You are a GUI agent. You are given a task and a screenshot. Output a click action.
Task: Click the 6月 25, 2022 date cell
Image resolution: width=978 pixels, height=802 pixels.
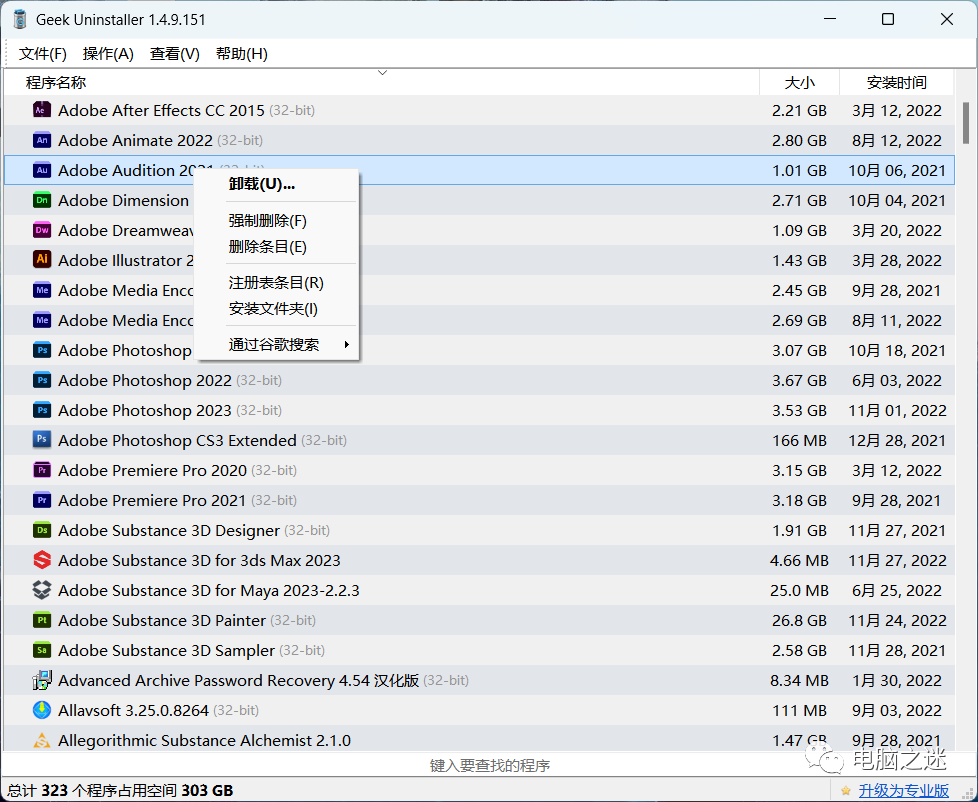(897, 590)
